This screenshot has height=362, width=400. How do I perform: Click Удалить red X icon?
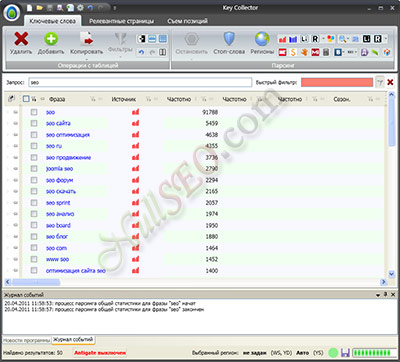[x=21, y=39]
